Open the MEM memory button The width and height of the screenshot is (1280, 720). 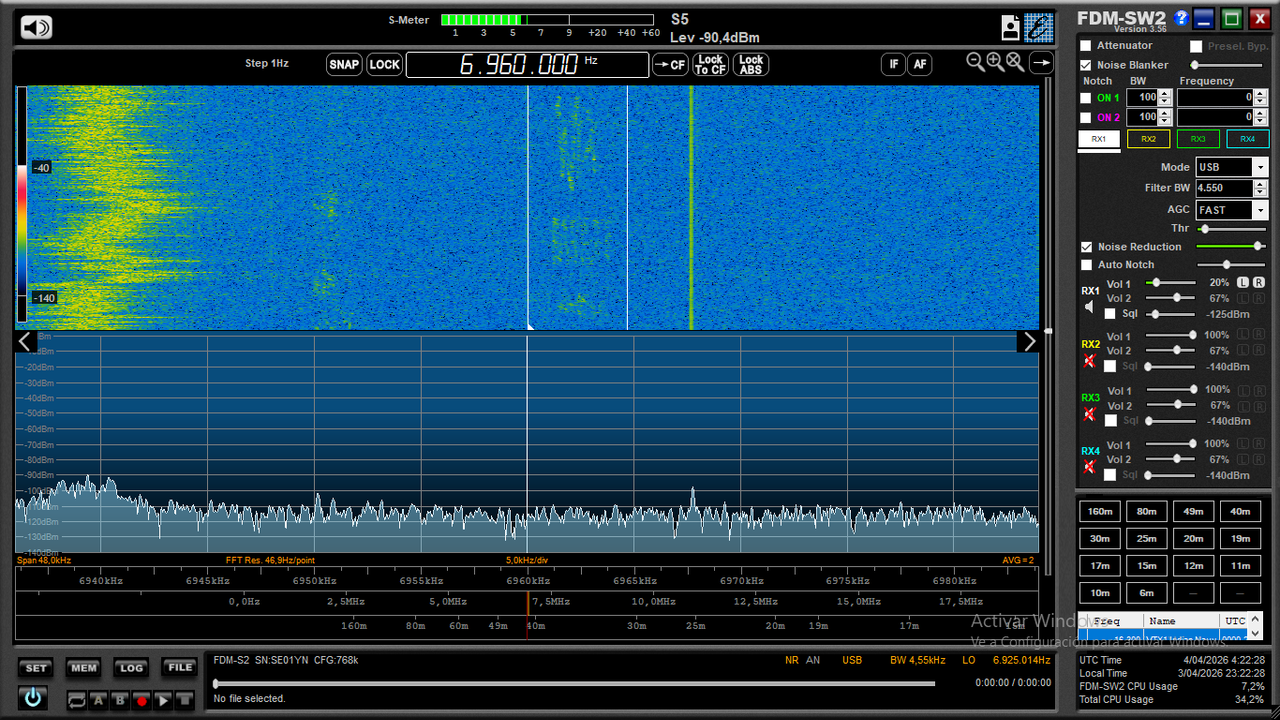pos(84,668)
